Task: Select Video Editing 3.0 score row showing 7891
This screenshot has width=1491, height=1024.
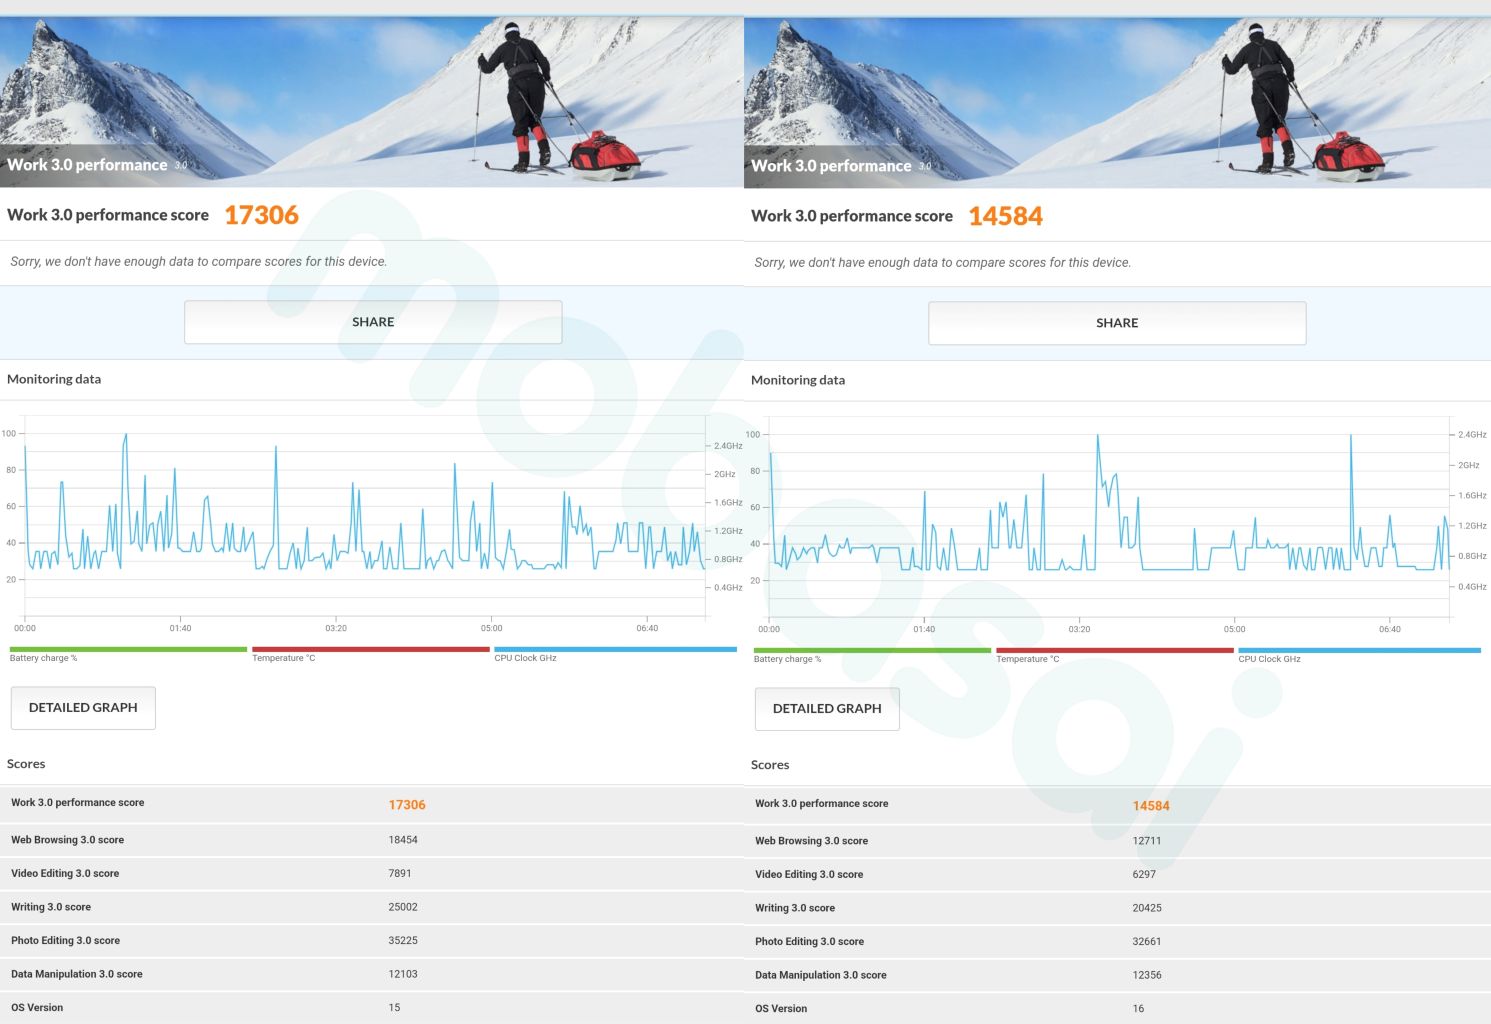Action: pos(371,874)
